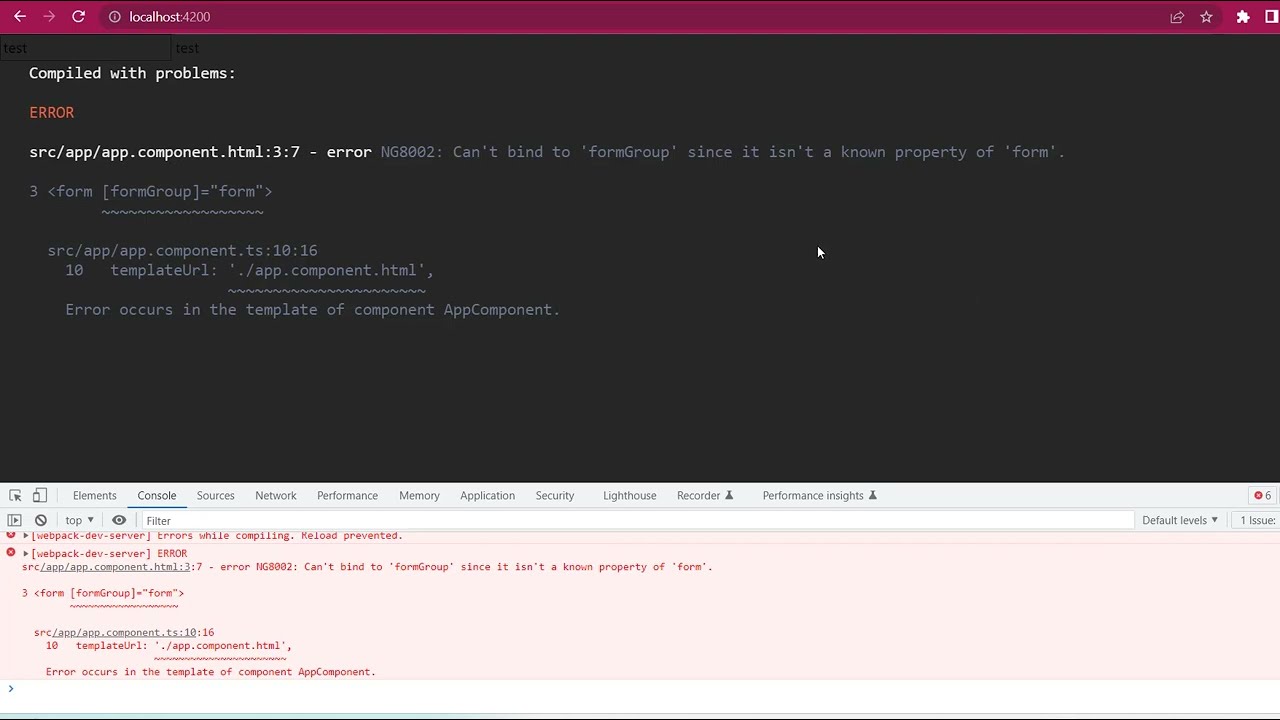Click the 'Compiled with problems:' heading

click(132, 73)
